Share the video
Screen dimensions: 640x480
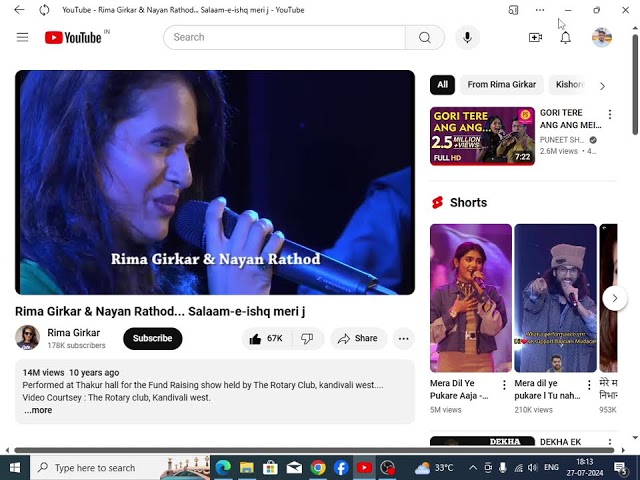[358, 338]
